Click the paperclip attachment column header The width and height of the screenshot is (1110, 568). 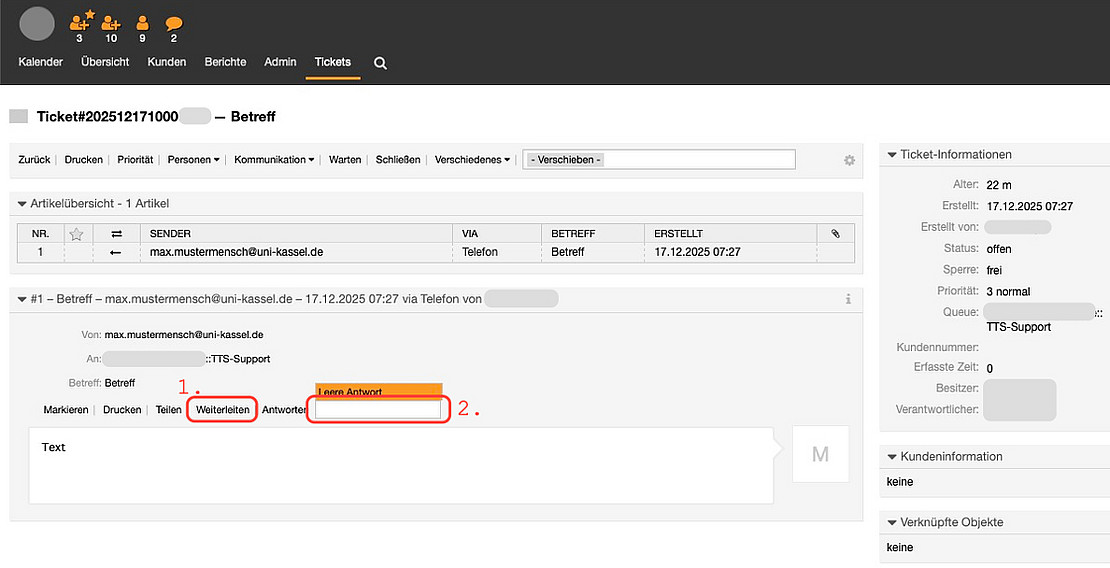[835, 233]
